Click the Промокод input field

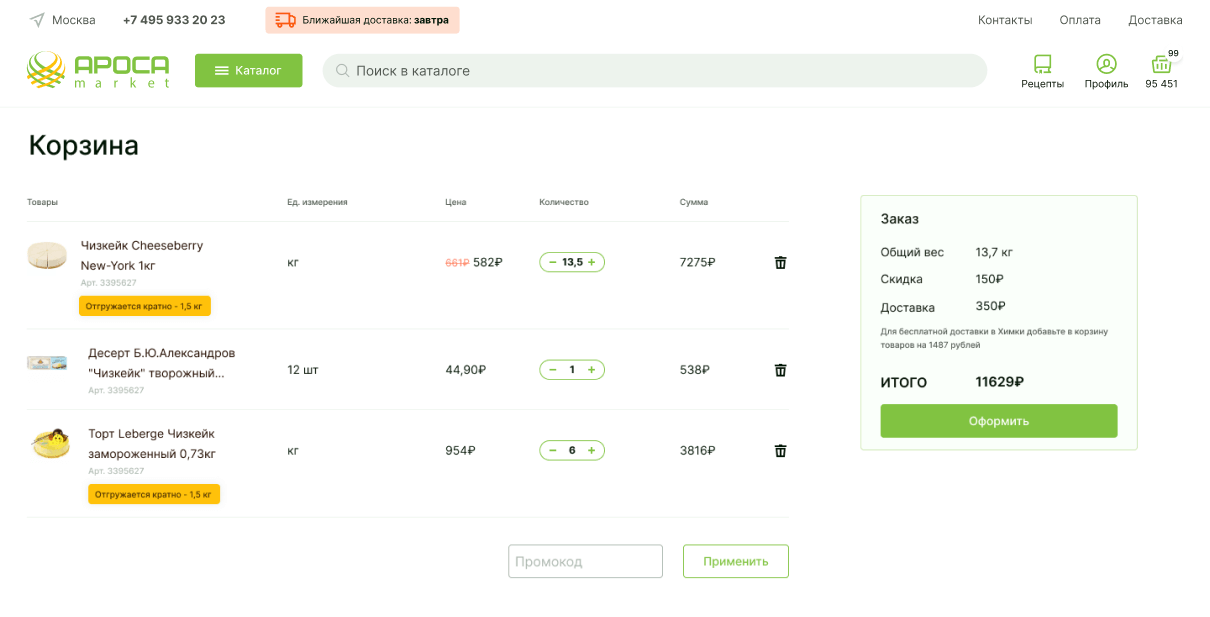(585, 561)
